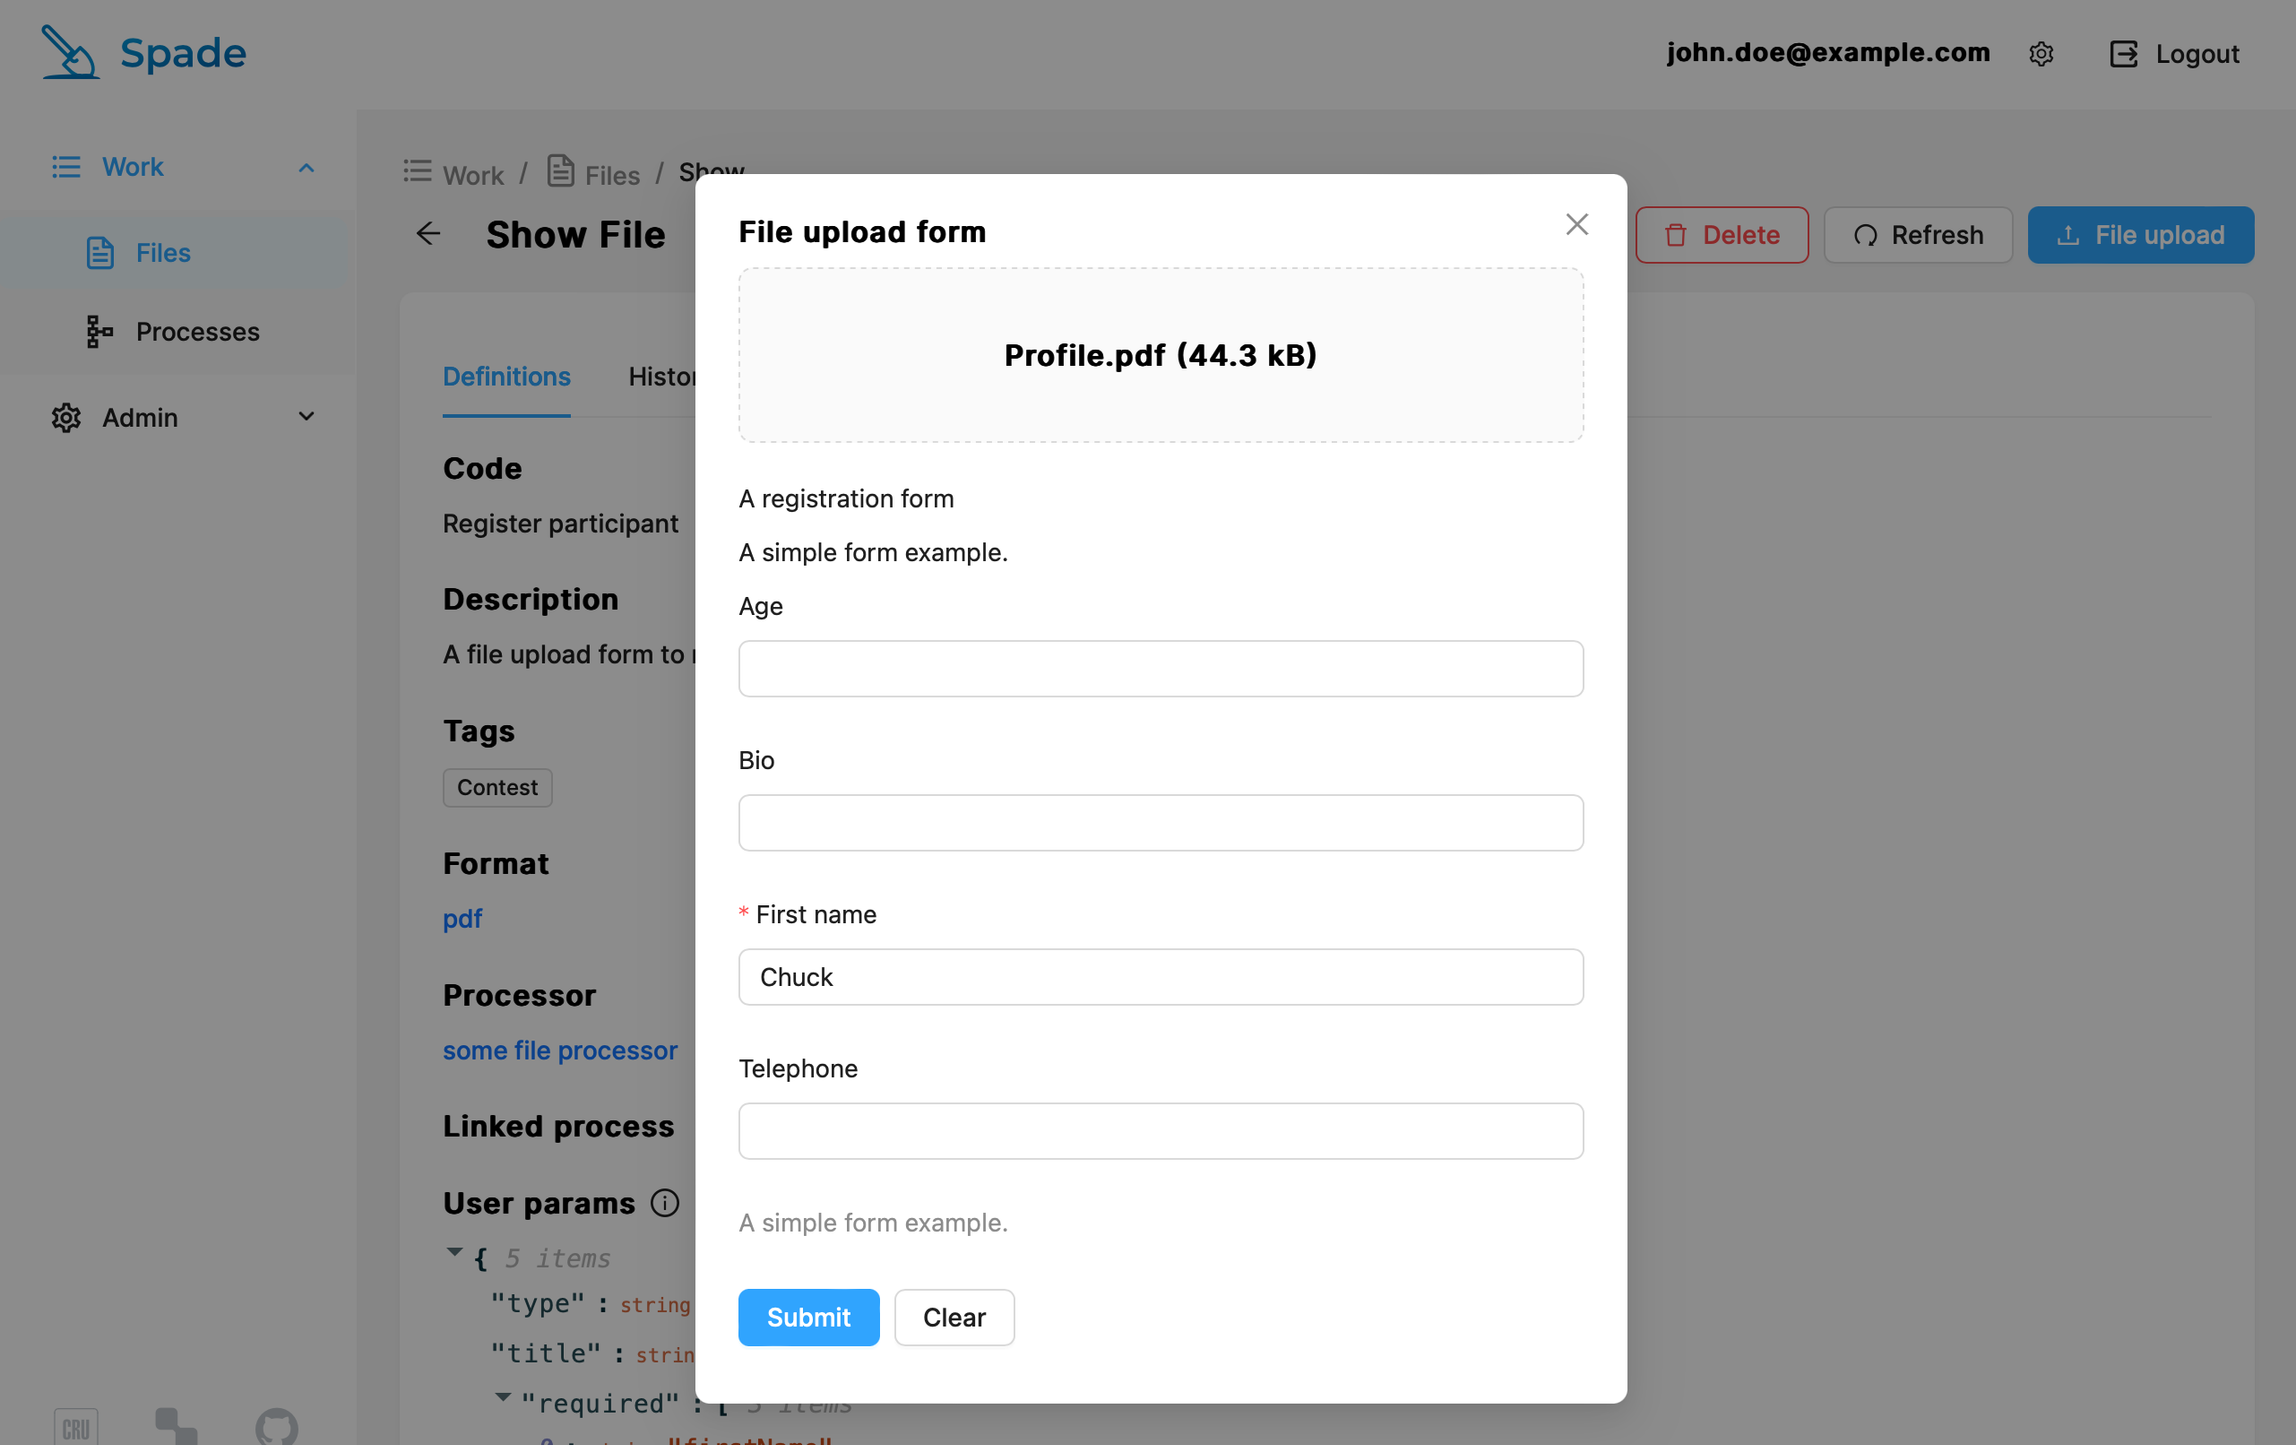The image size is (2296, 1445).
Task: Expand the Admin menu section
Action: click(x=306, y=417)
